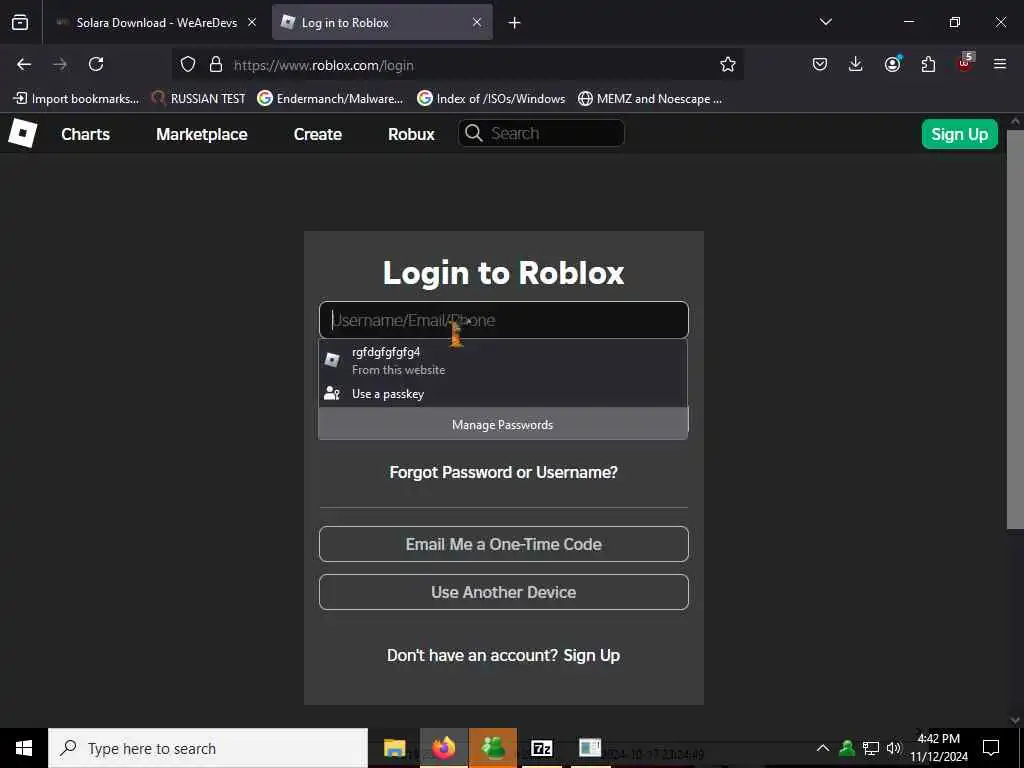
Task: Open the Pocket save icon
Action: (x=820, y=64)
